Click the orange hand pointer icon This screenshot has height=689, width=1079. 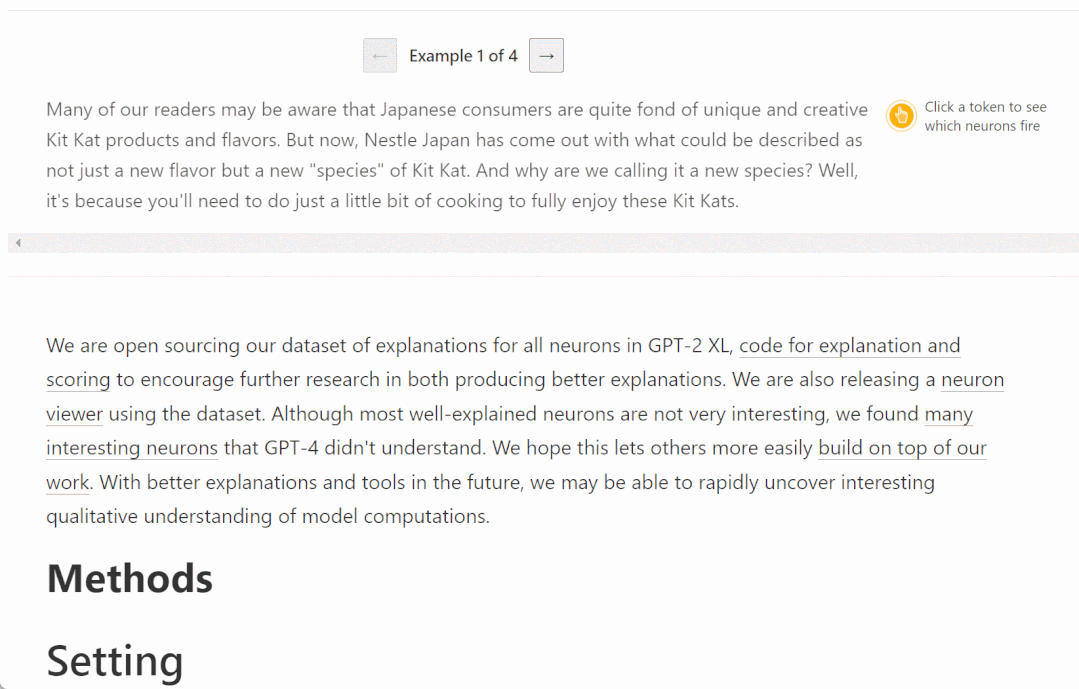click(x=901, y=116)
